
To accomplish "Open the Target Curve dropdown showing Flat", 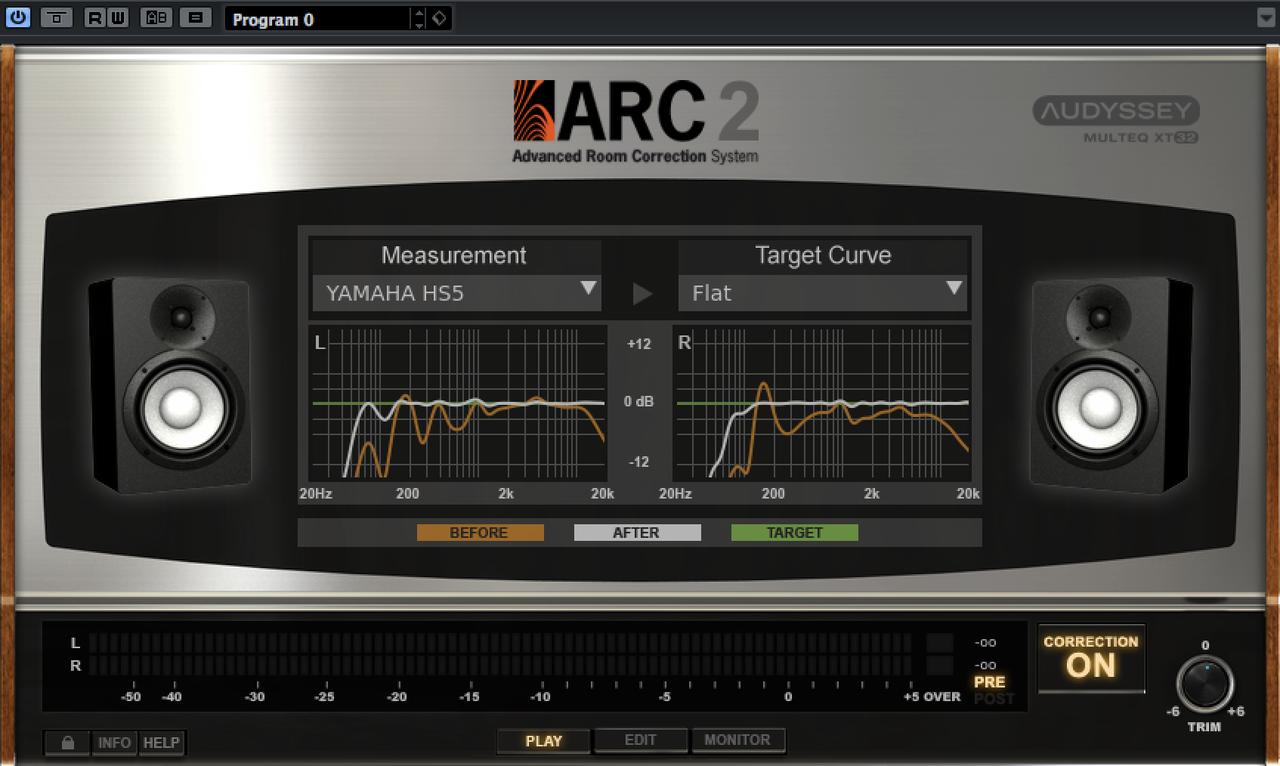I will (823, 293).
